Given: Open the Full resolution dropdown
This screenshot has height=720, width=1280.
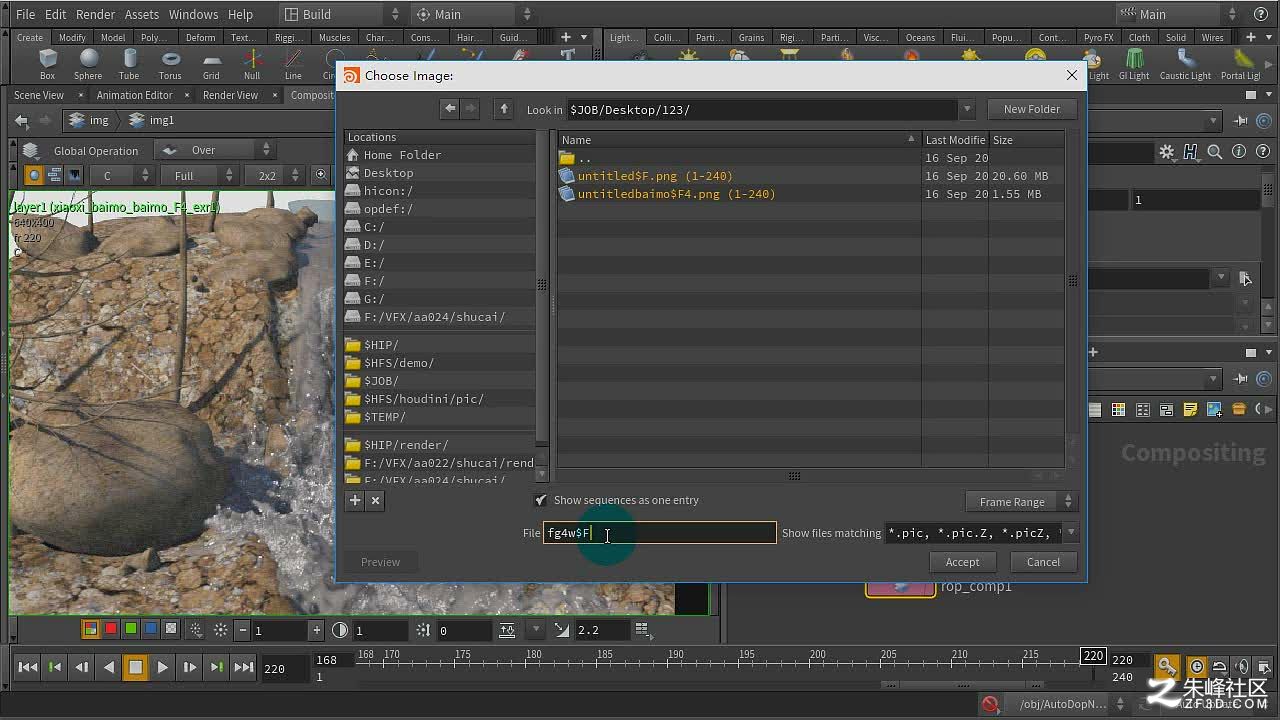Looking at the screenshot, I should [198, 176].
